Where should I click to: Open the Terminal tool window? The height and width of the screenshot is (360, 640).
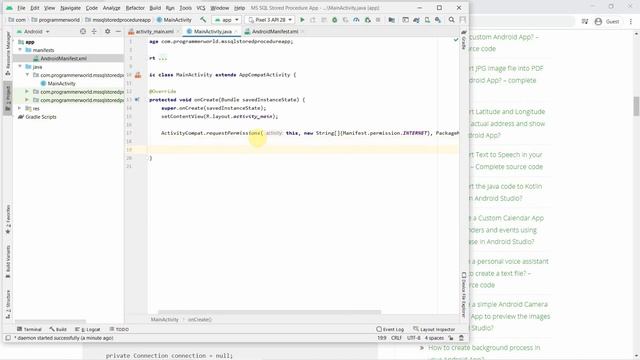(x=29, y=329)
